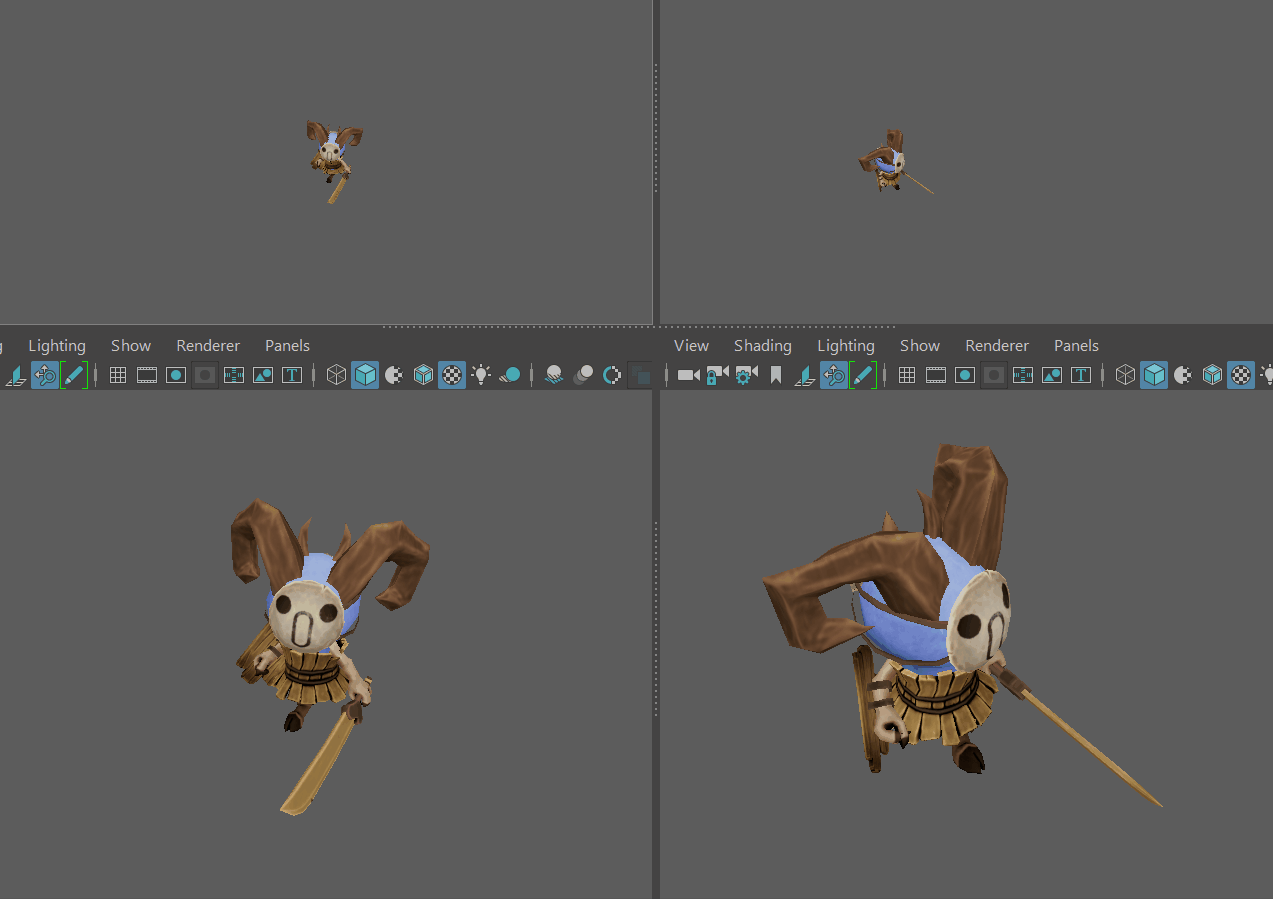Switch right viewport to wireframe shading
The image size is (1273, 899).
(1126, 375)
